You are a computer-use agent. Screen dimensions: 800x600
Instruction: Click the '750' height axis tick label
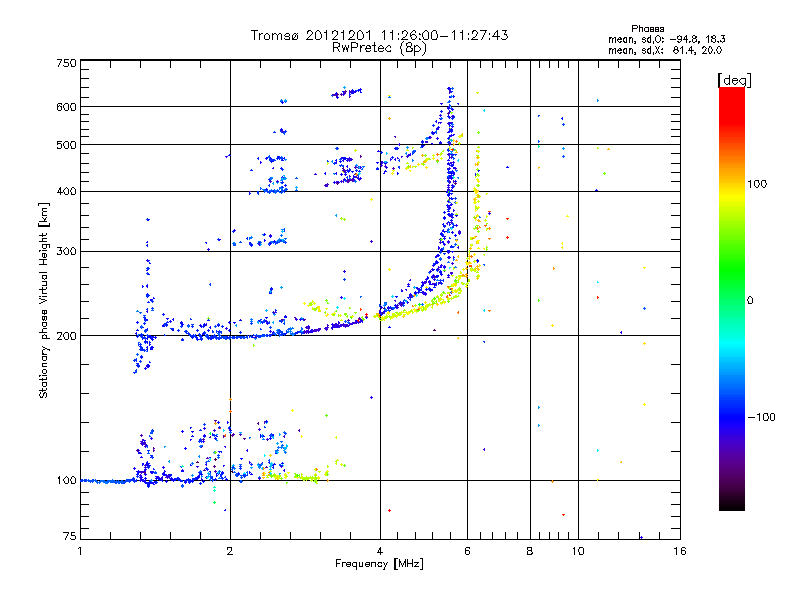[67, 63]
